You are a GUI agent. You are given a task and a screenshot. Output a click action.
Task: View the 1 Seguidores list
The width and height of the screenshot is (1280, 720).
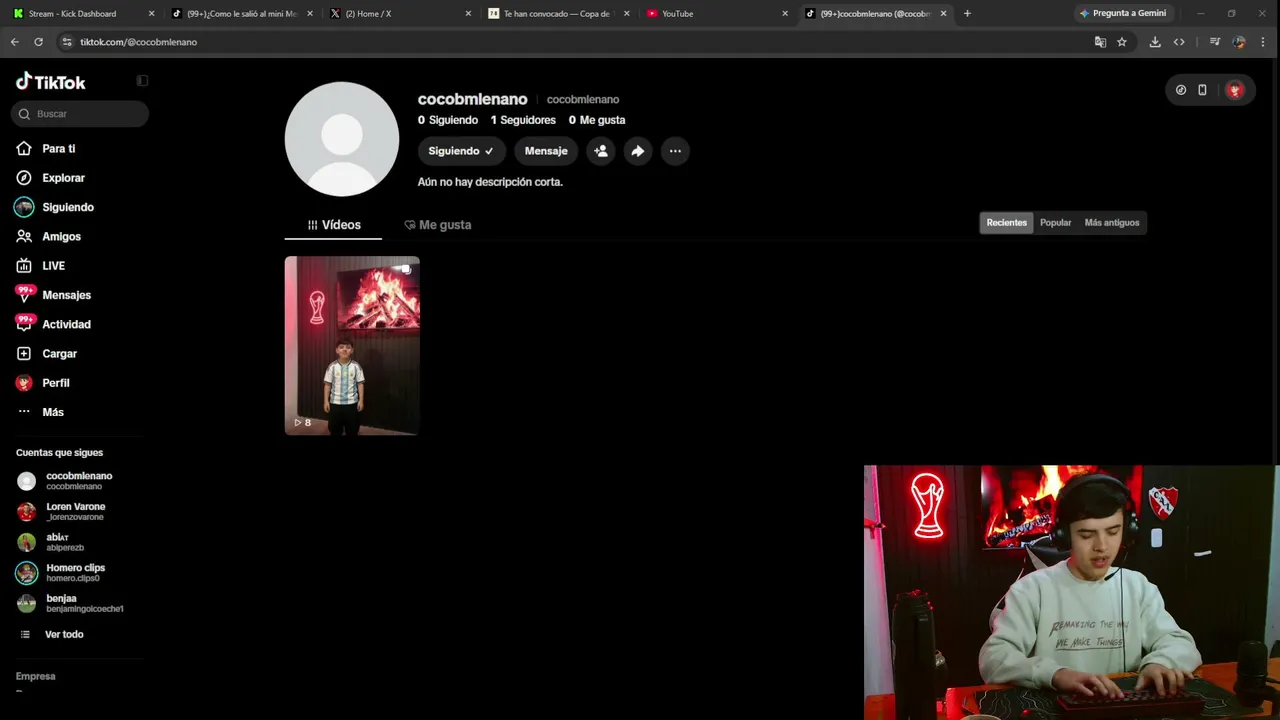point(523,120)
